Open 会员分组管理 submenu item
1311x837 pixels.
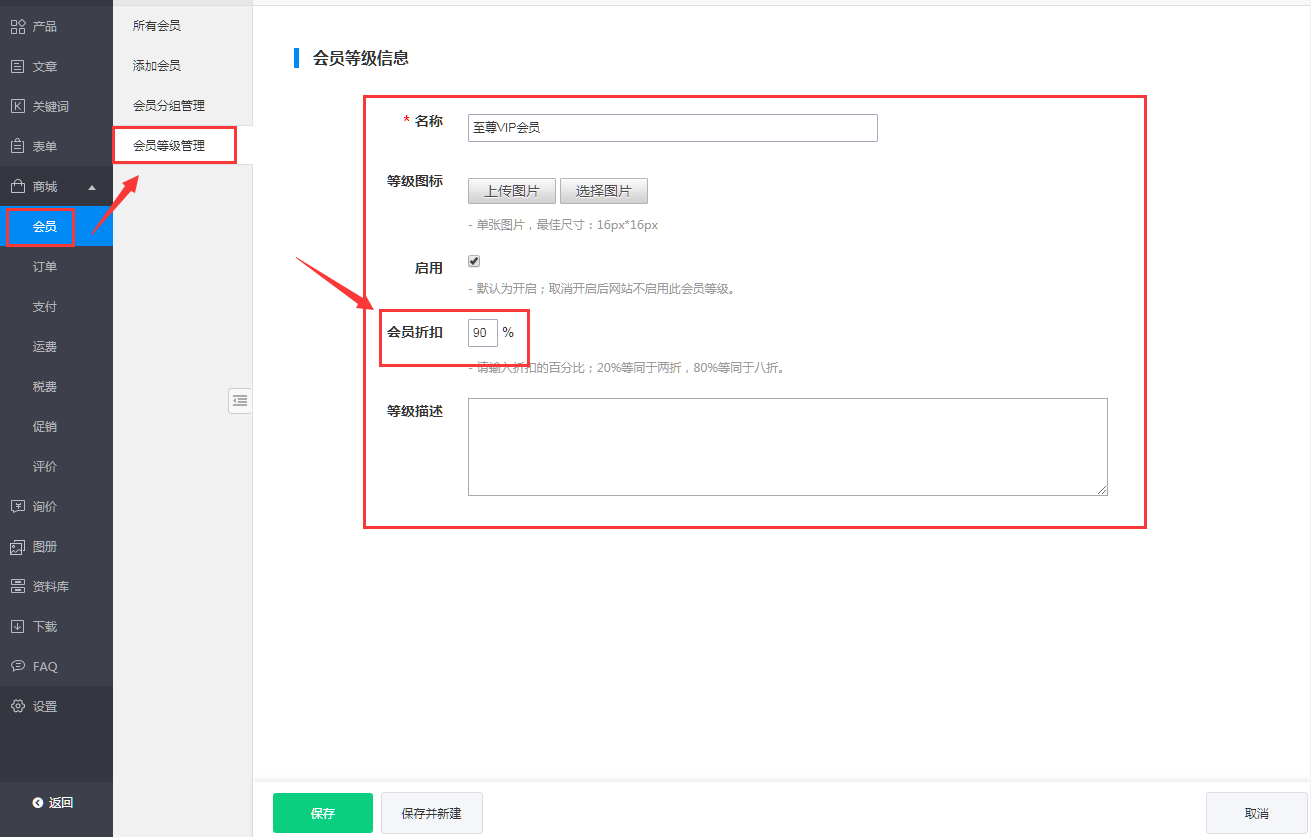(x=169, y=105)
